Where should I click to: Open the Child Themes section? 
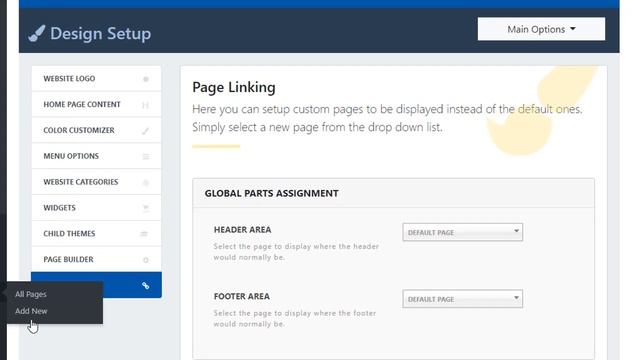(96, 233)
